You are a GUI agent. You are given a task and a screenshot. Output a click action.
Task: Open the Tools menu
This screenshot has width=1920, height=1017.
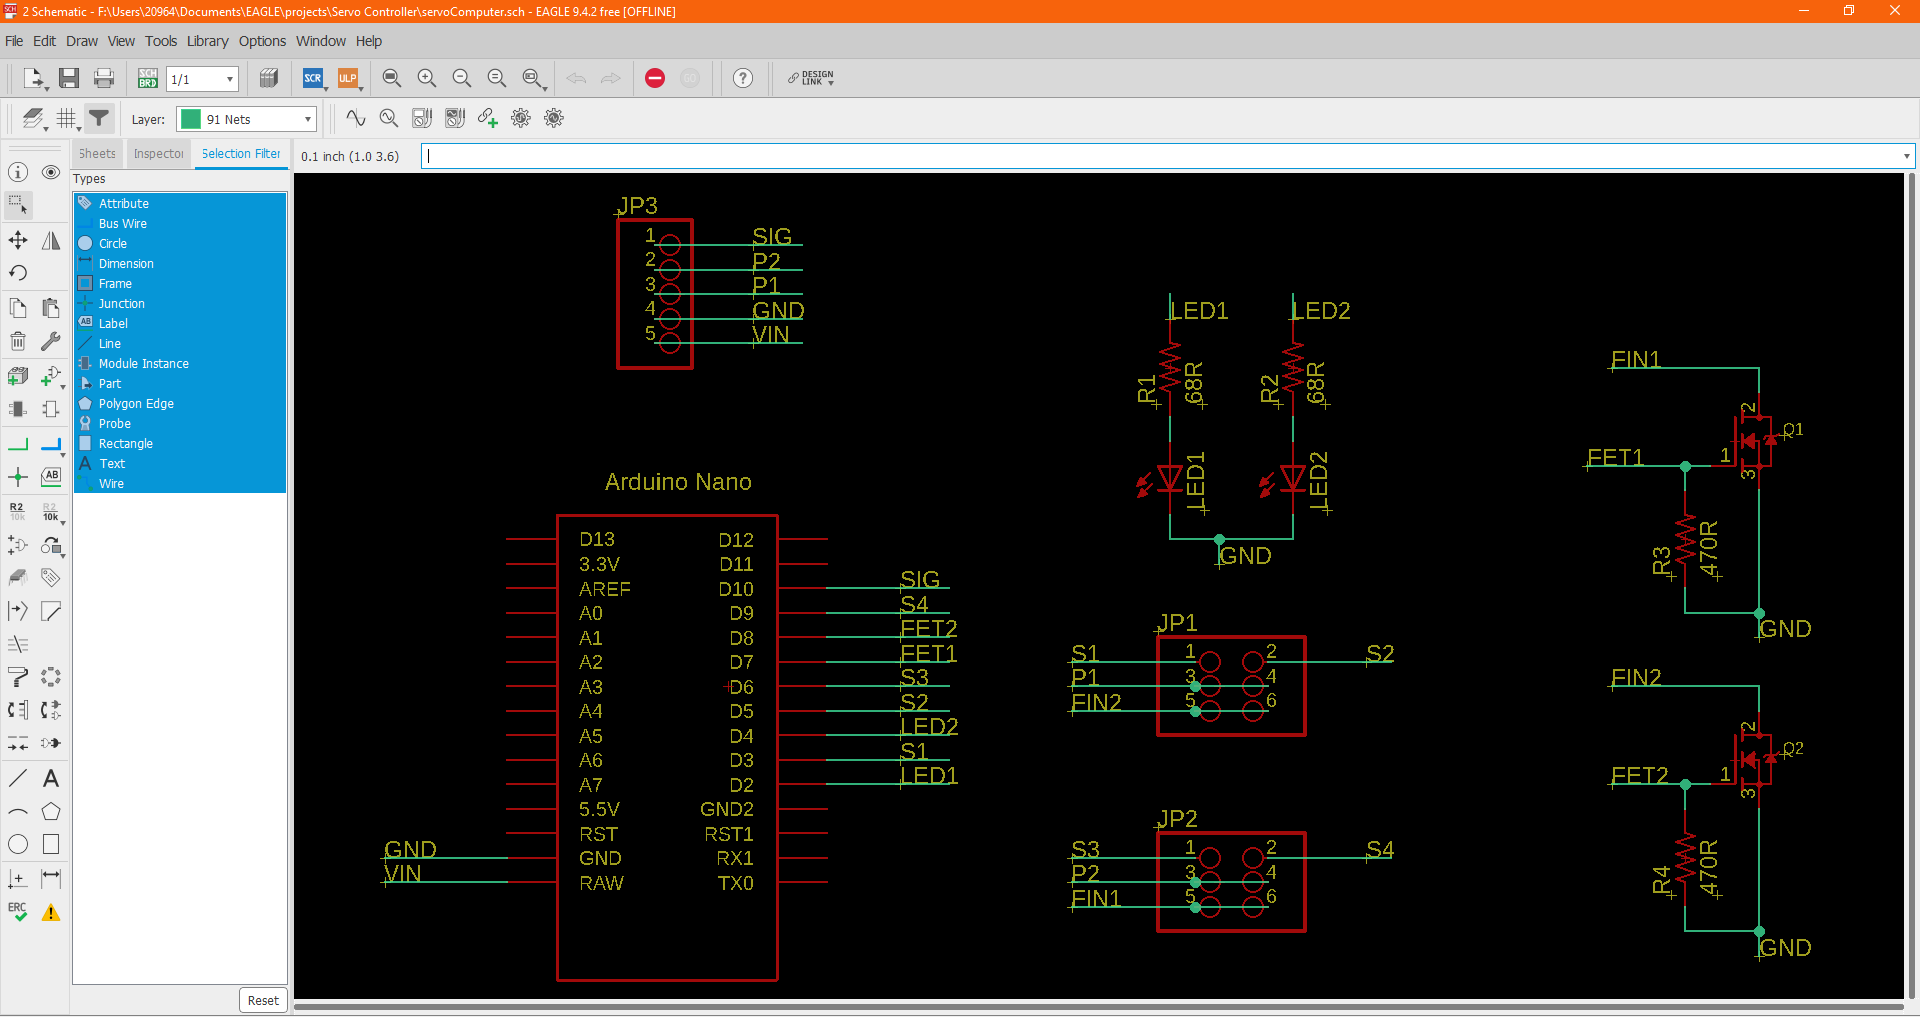coord(160,41)
